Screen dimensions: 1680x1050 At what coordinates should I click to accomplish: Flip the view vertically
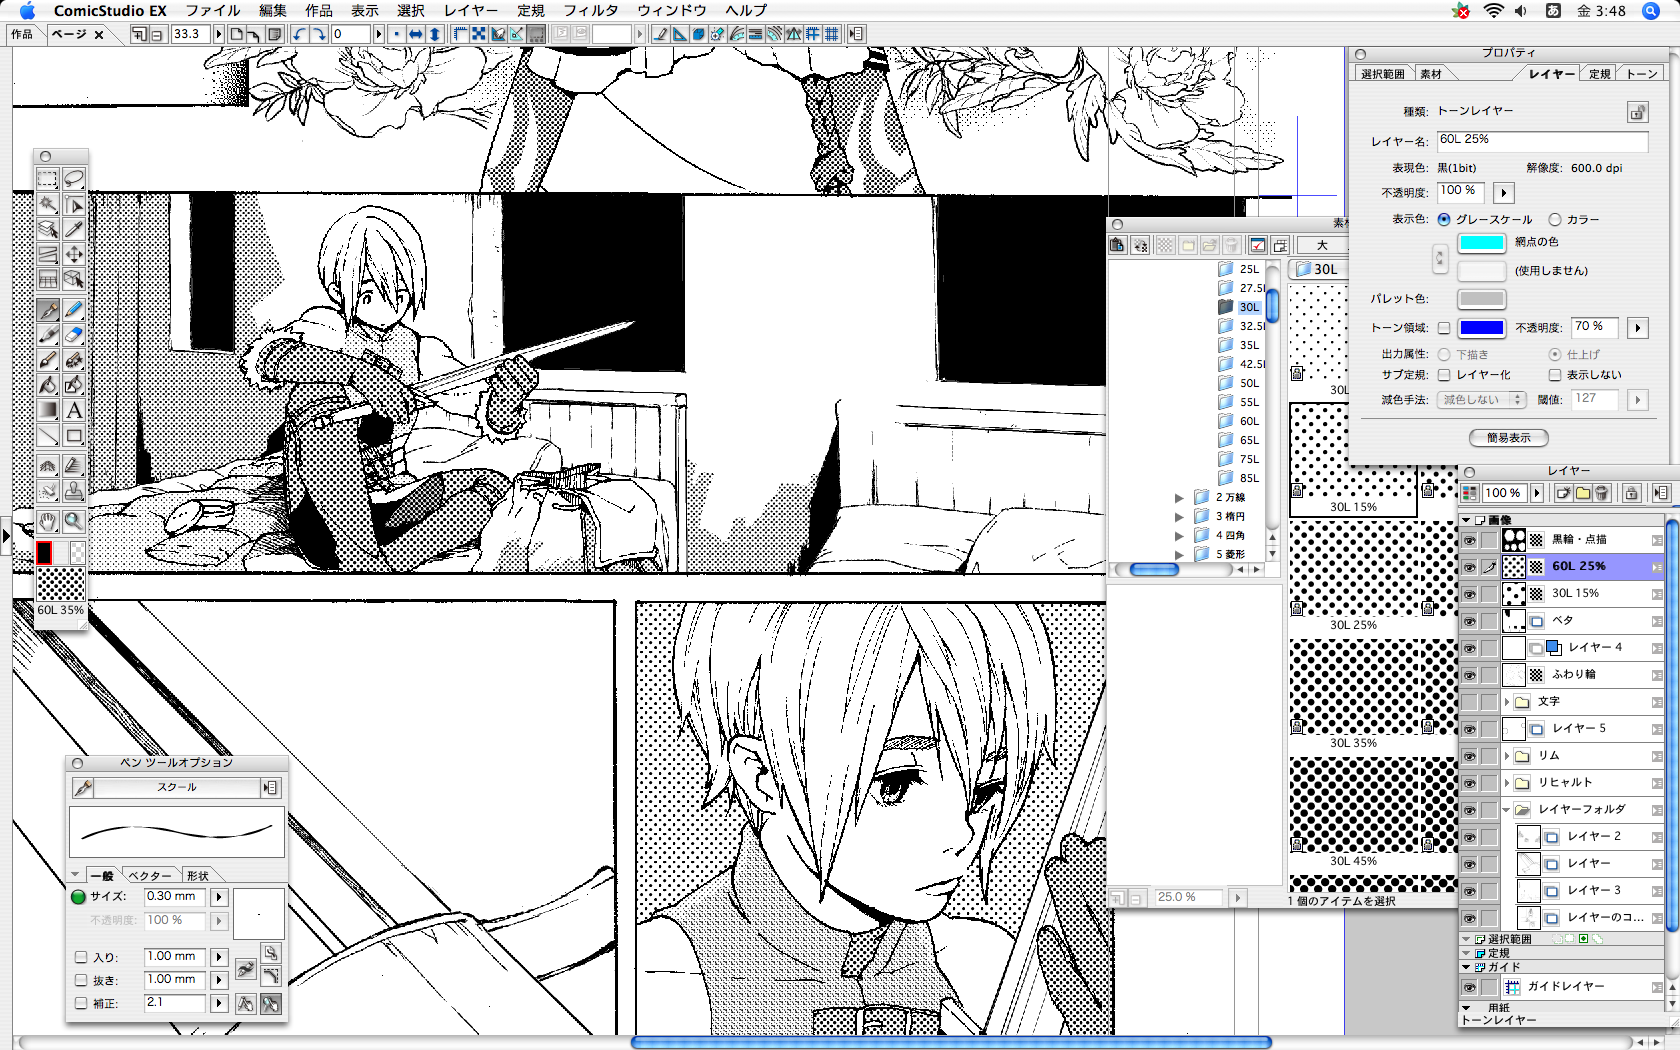(435, 34)
